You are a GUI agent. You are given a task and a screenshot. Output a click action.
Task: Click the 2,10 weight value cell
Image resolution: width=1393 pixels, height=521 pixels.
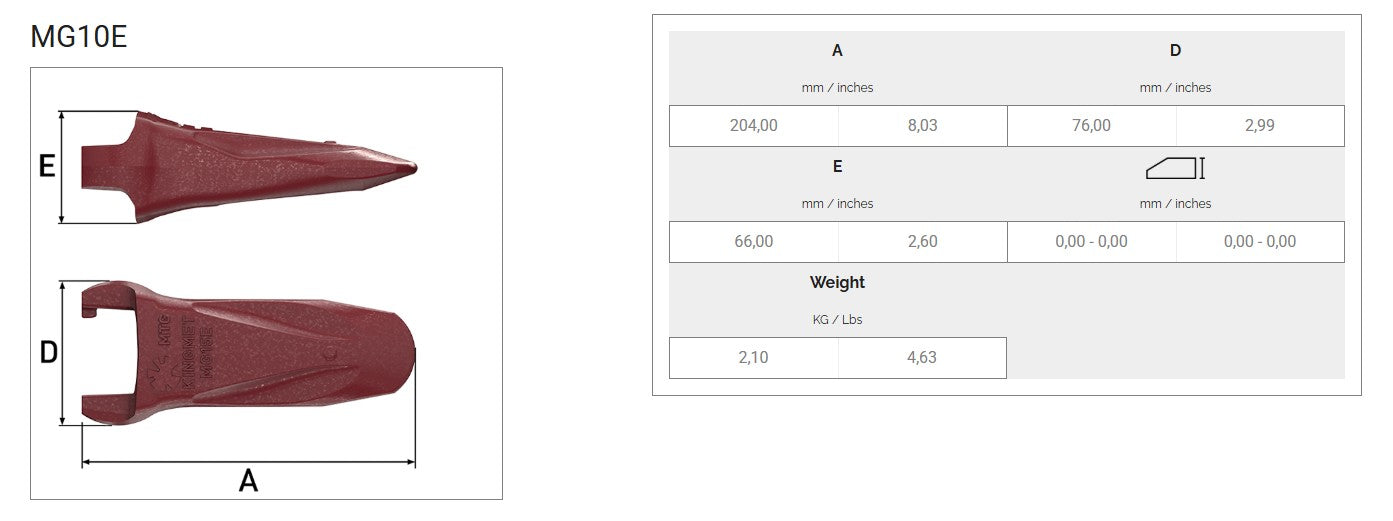point(753,358)
